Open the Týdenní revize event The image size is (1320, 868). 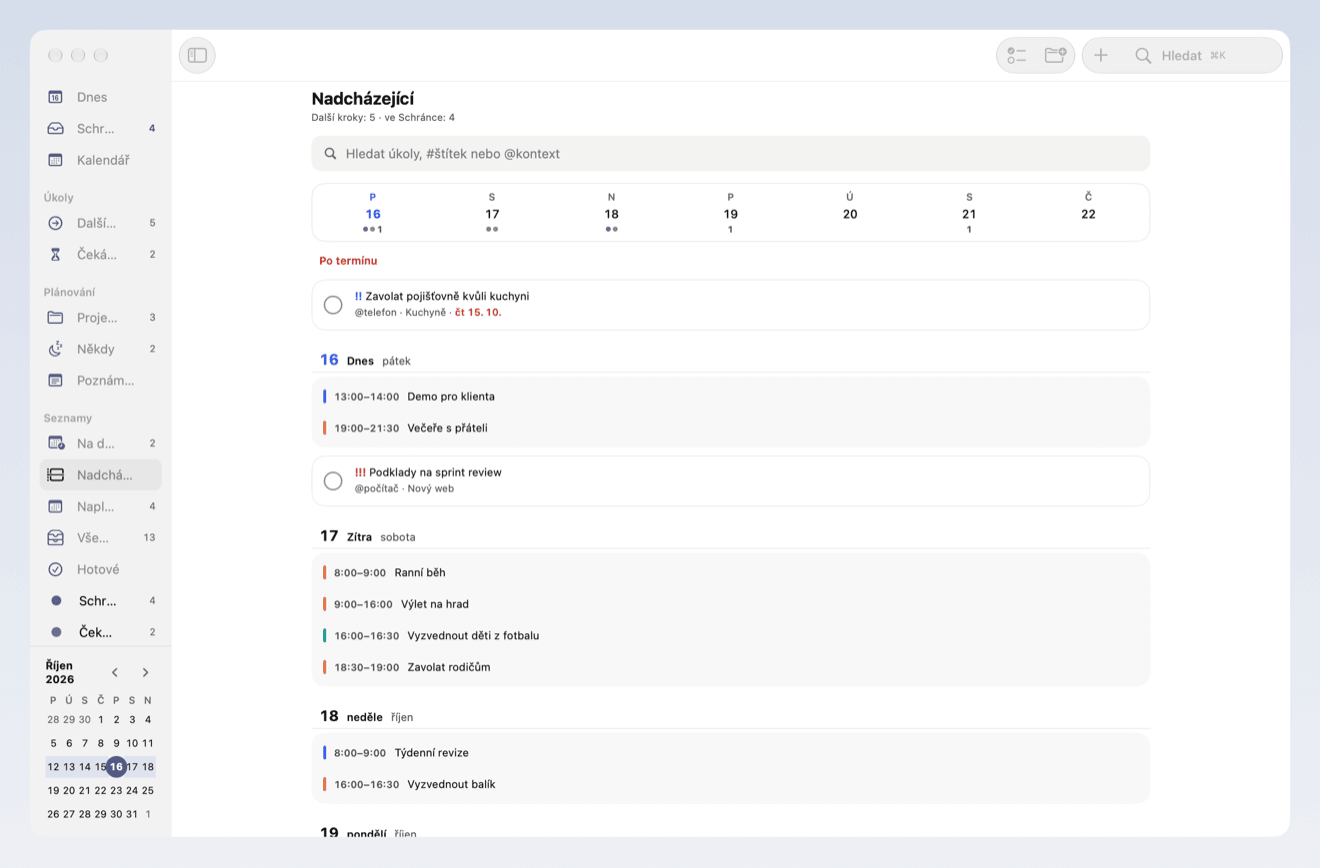tap(730, 753)
